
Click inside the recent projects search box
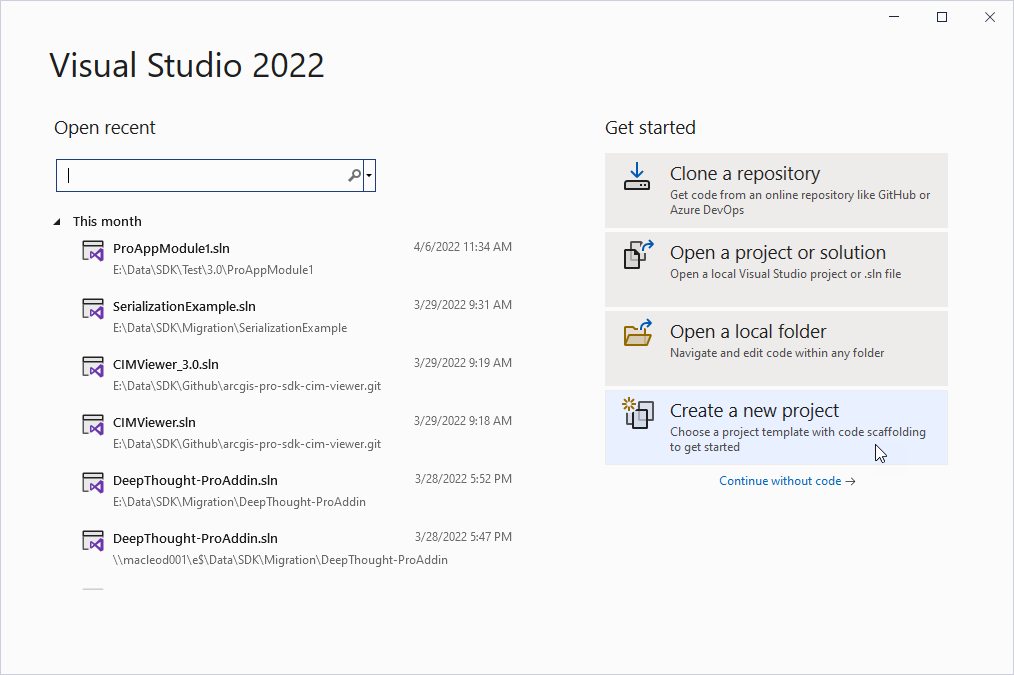coord(200,175)
